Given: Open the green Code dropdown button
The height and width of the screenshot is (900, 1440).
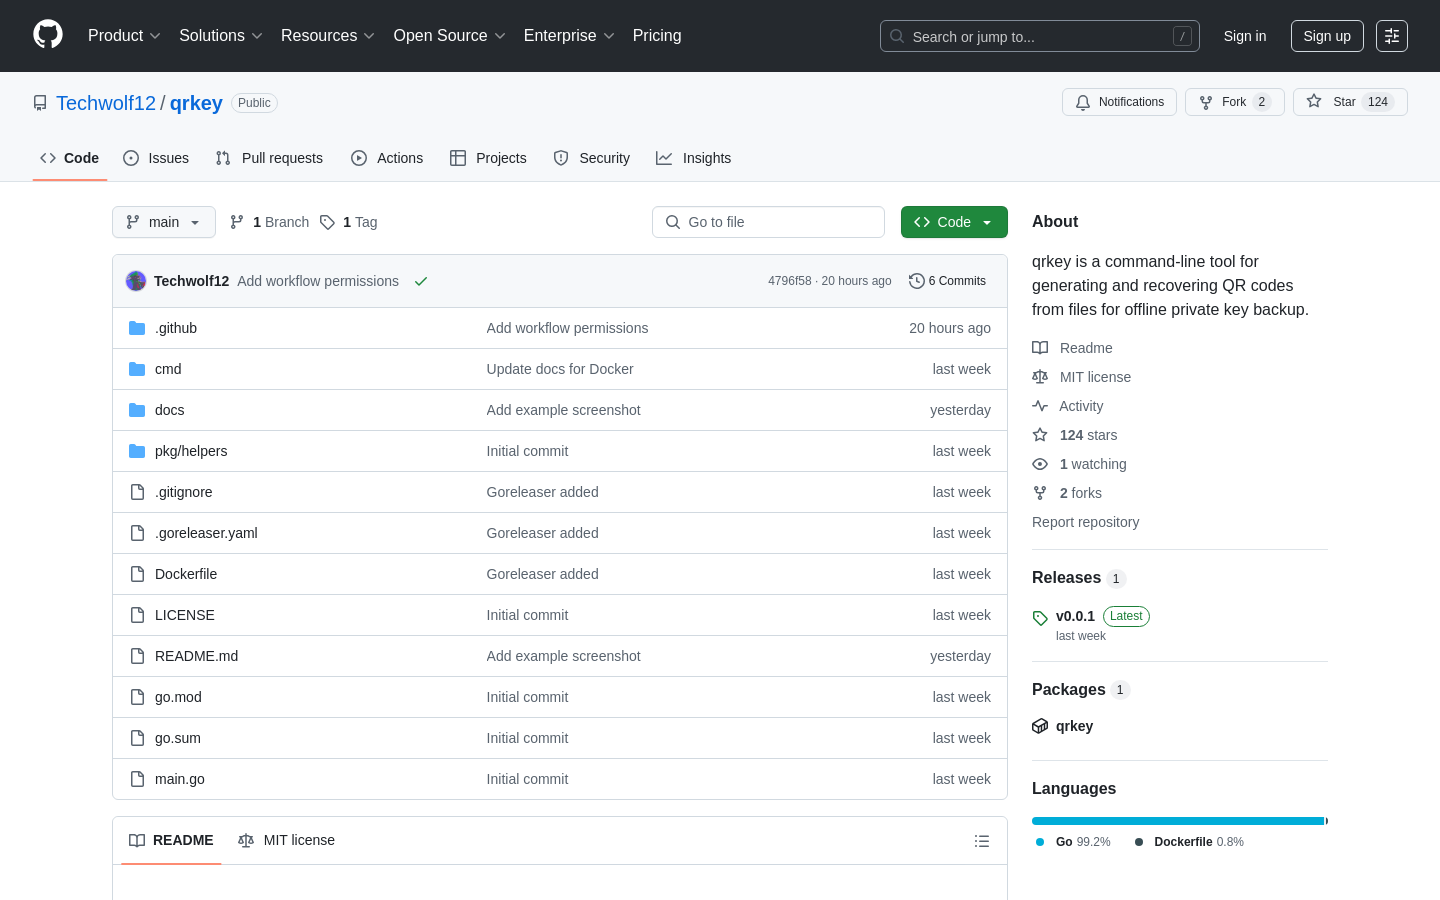Looking at the screenshot, I should tap(954, 222).
